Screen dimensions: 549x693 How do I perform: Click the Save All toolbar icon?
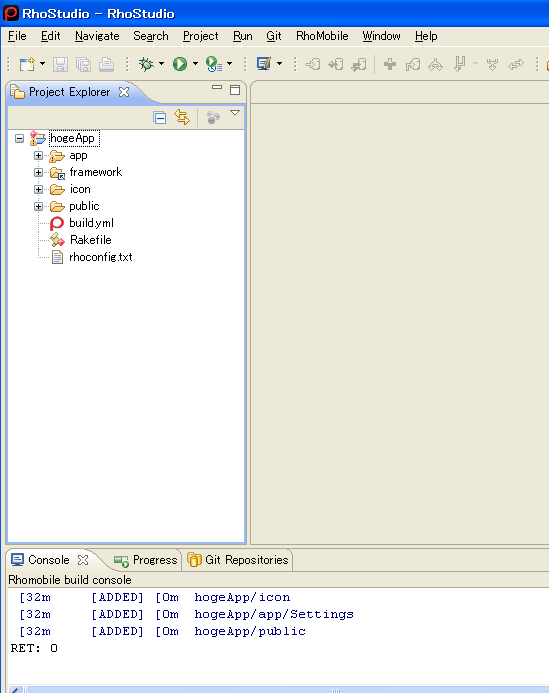(83, 65)
